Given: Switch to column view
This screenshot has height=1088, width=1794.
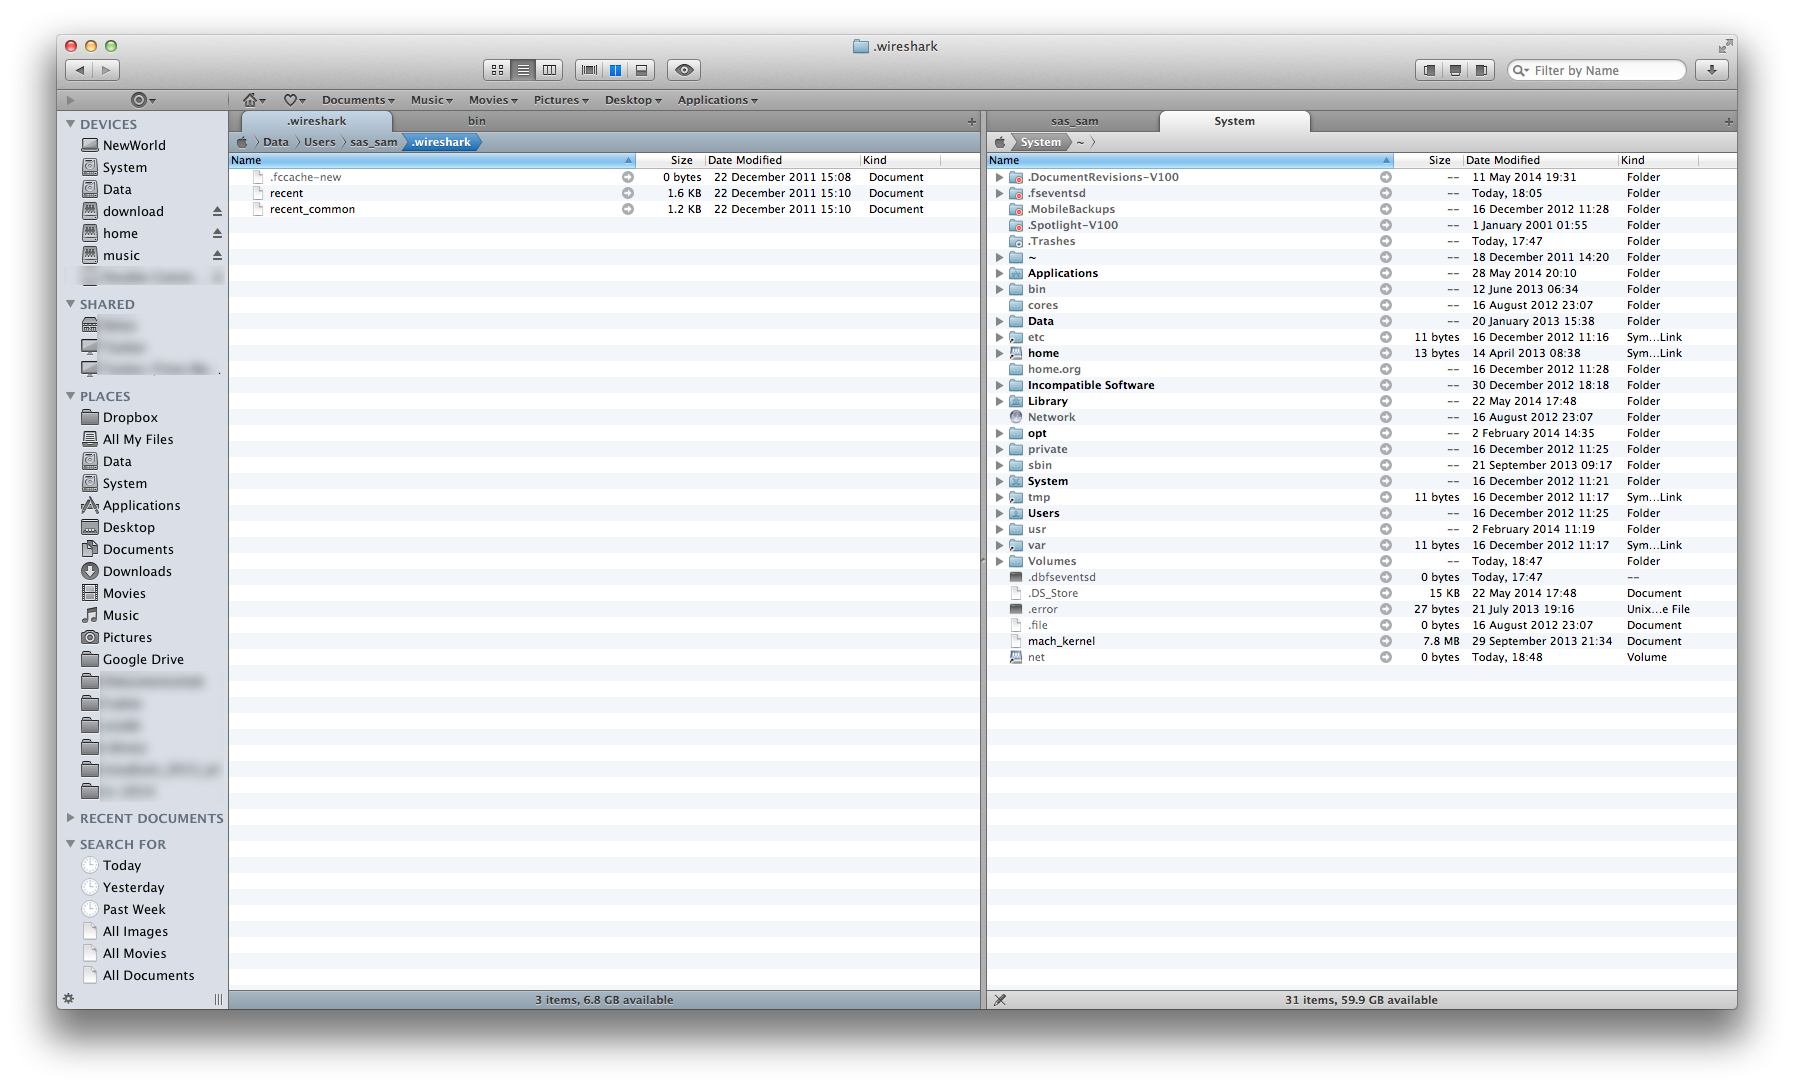Looking at the screenshot, I should coord(549,70).
